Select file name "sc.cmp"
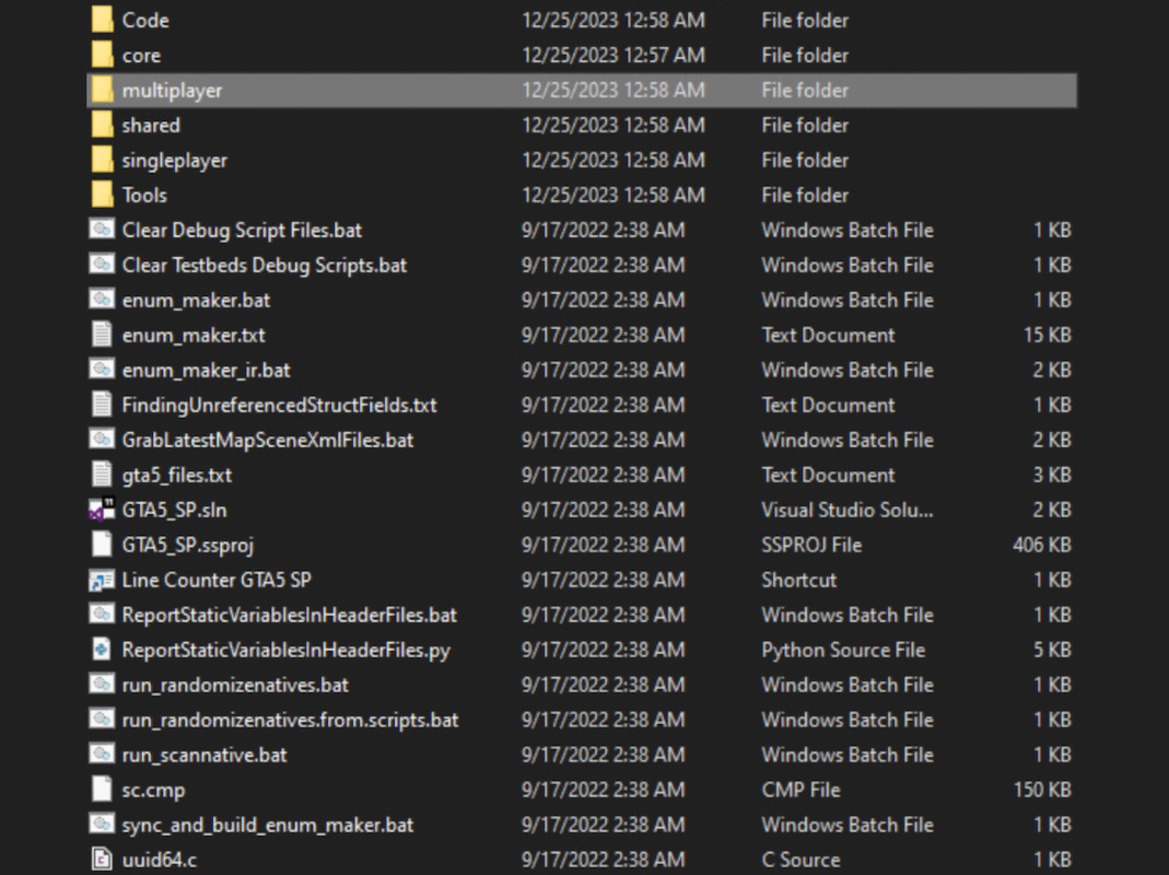The width and height of the screenshot is (1169, 875). (x=154, y=791)
